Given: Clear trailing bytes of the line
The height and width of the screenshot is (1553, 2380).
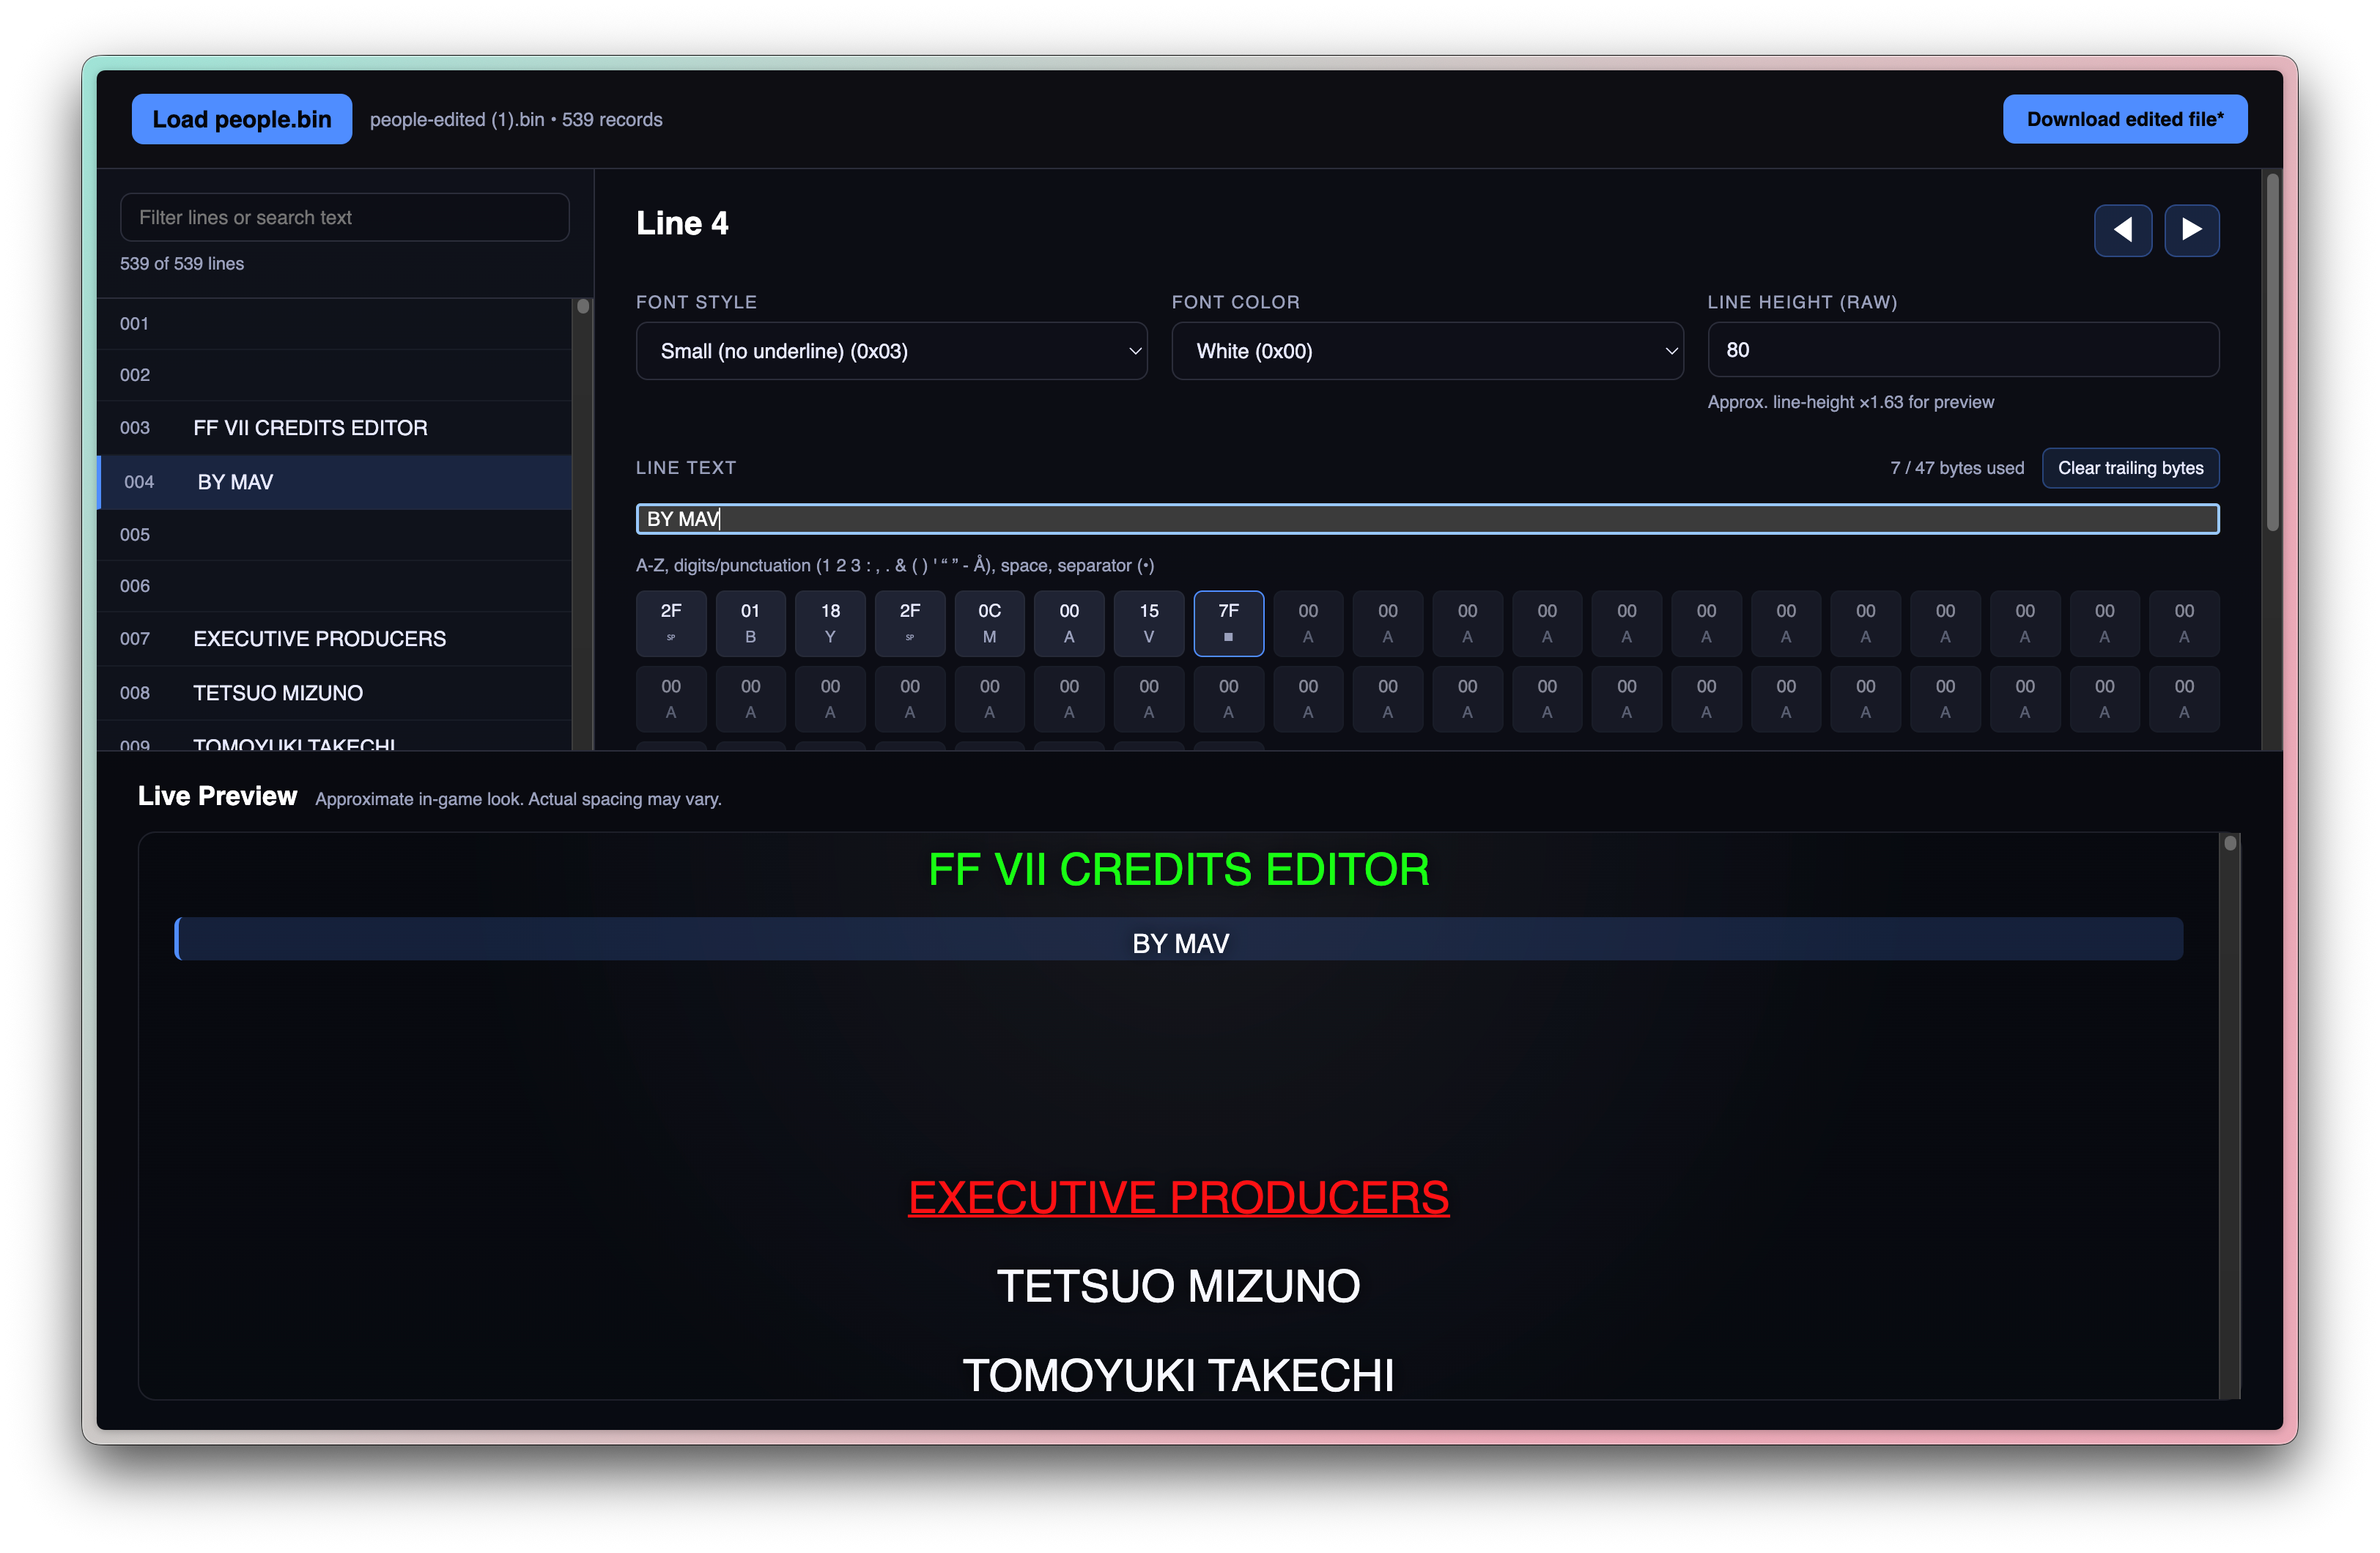Looking at the screenshot, I should tap(2130, 468).
